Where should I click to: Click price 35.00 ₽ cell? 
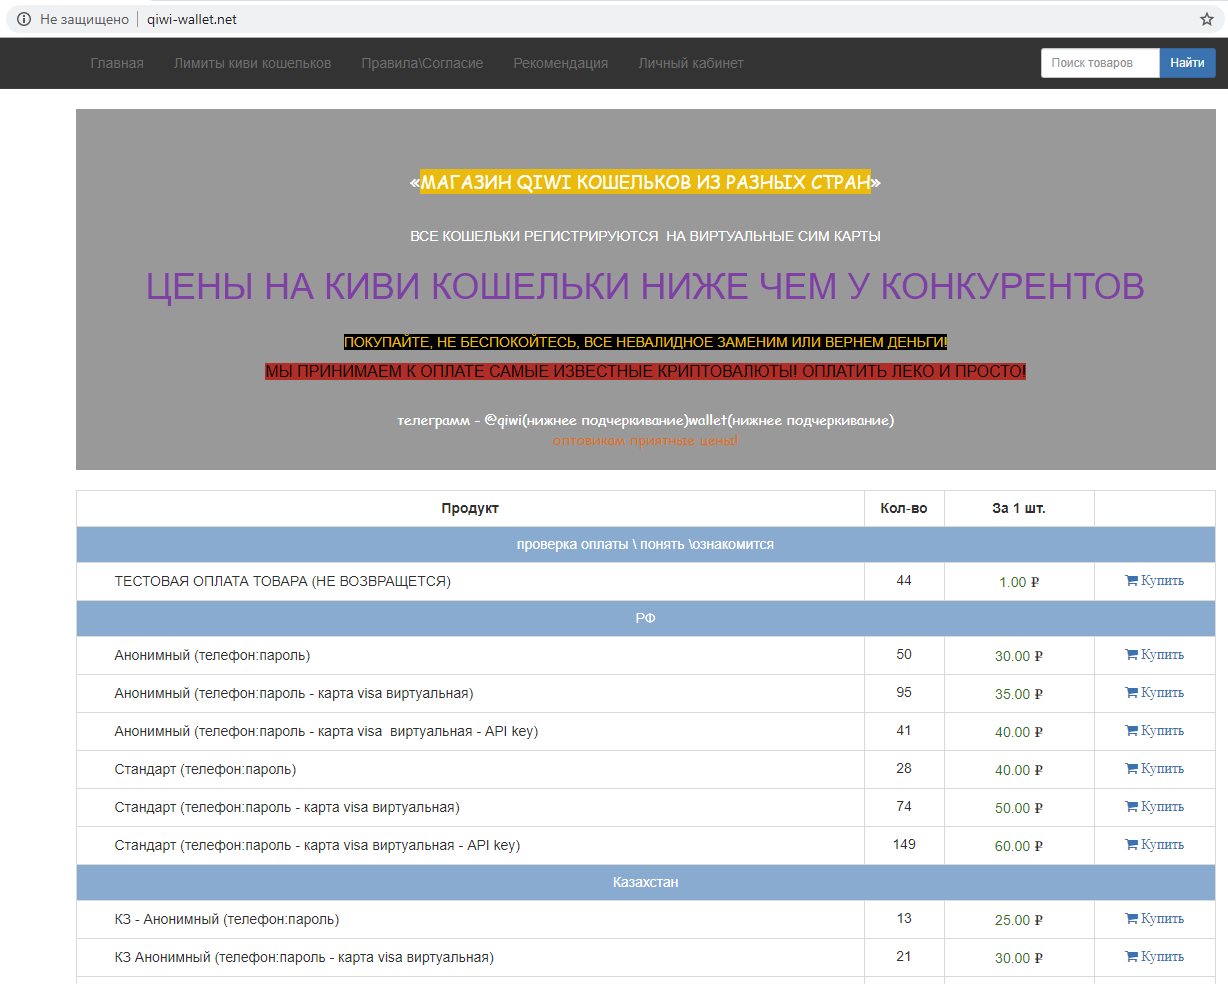(1019, 693)
